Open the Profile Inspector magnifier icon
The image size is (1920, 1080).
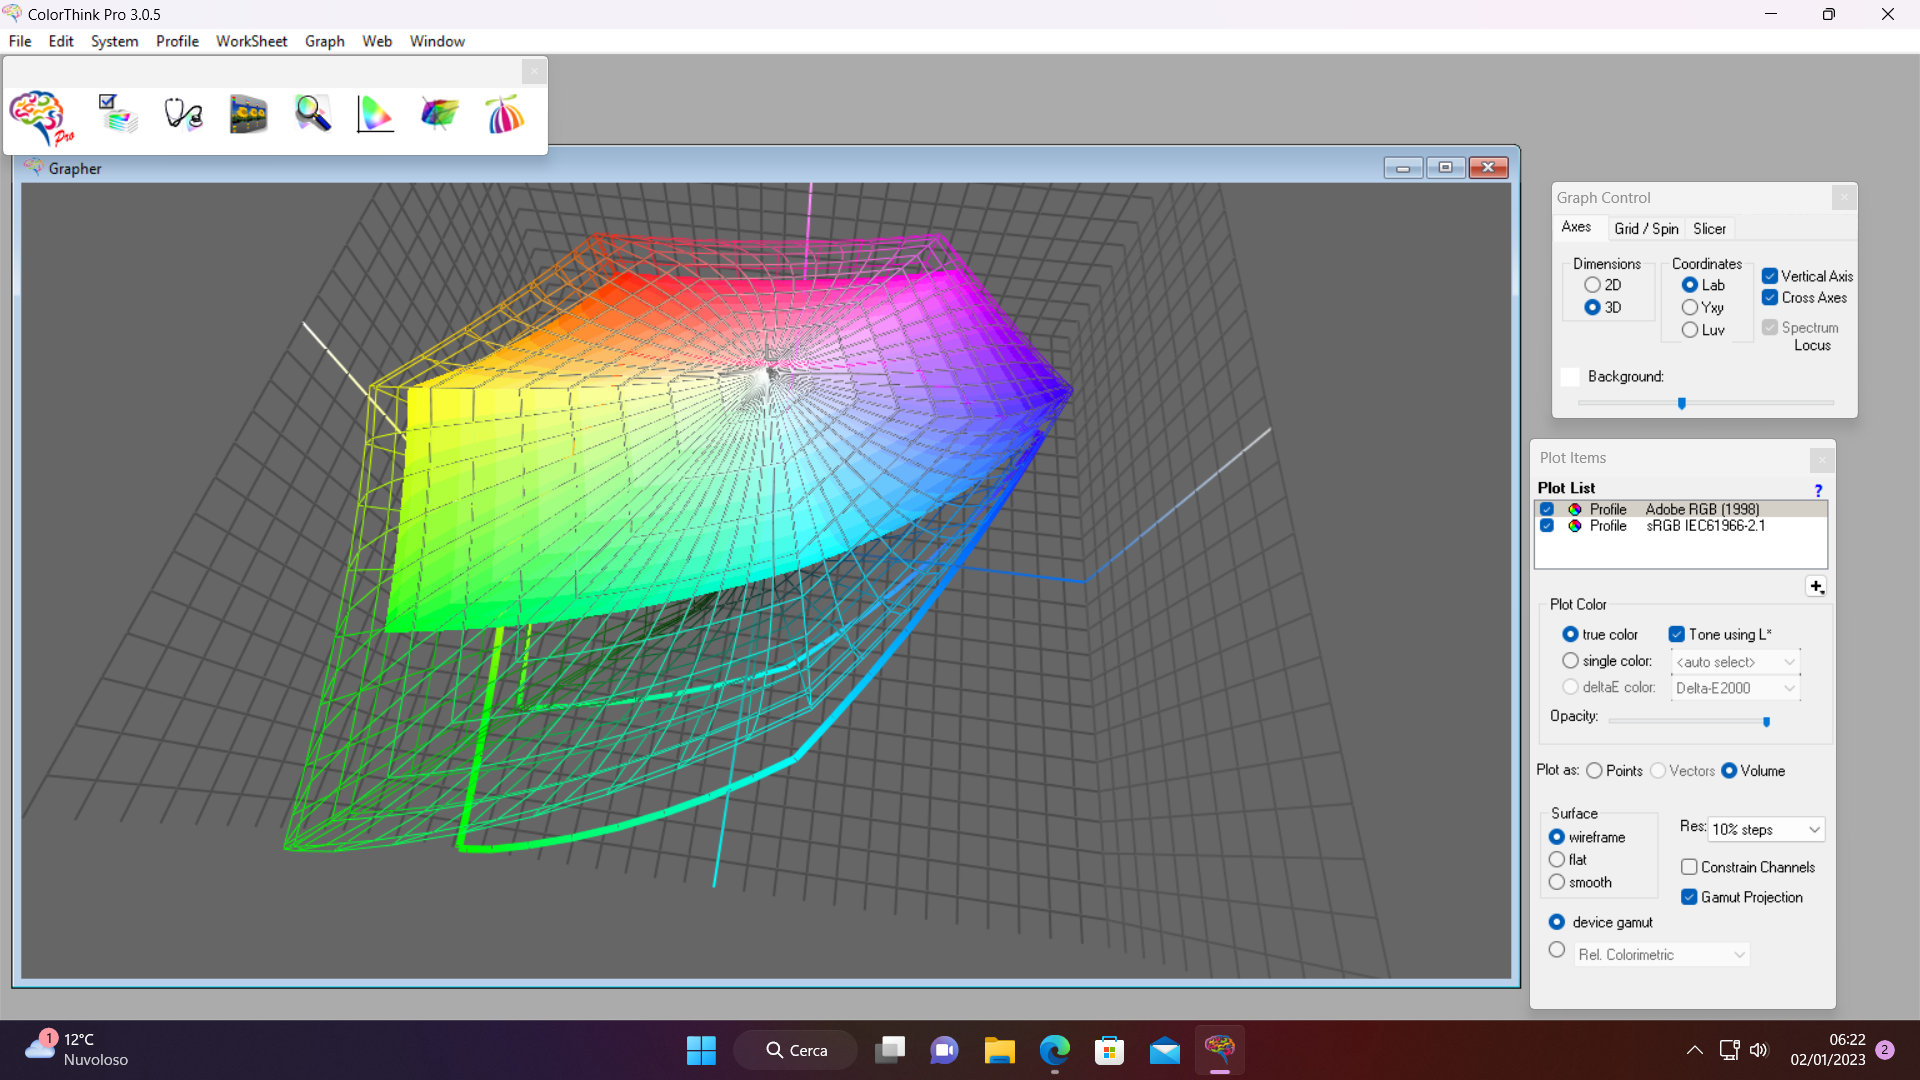[312, 115]
